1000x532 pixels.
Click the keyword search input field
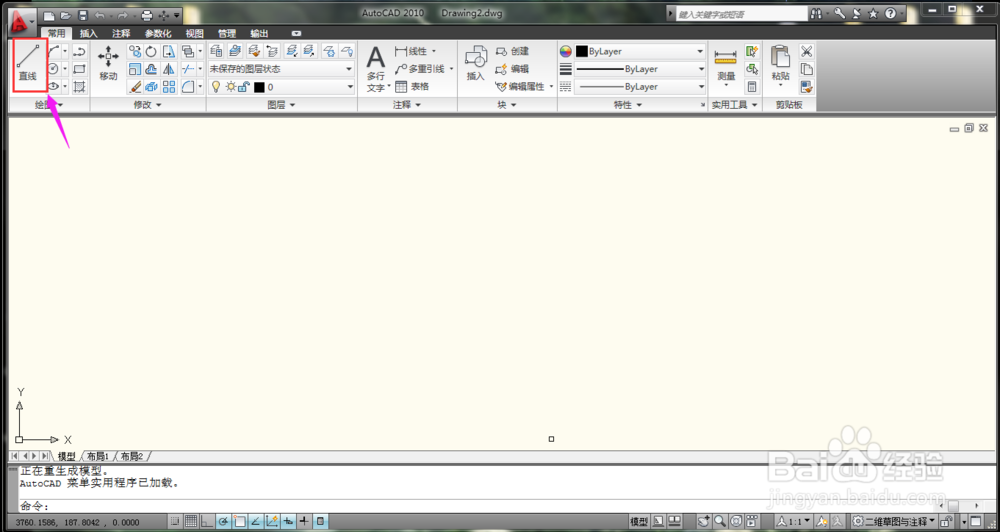click(741, 13)
